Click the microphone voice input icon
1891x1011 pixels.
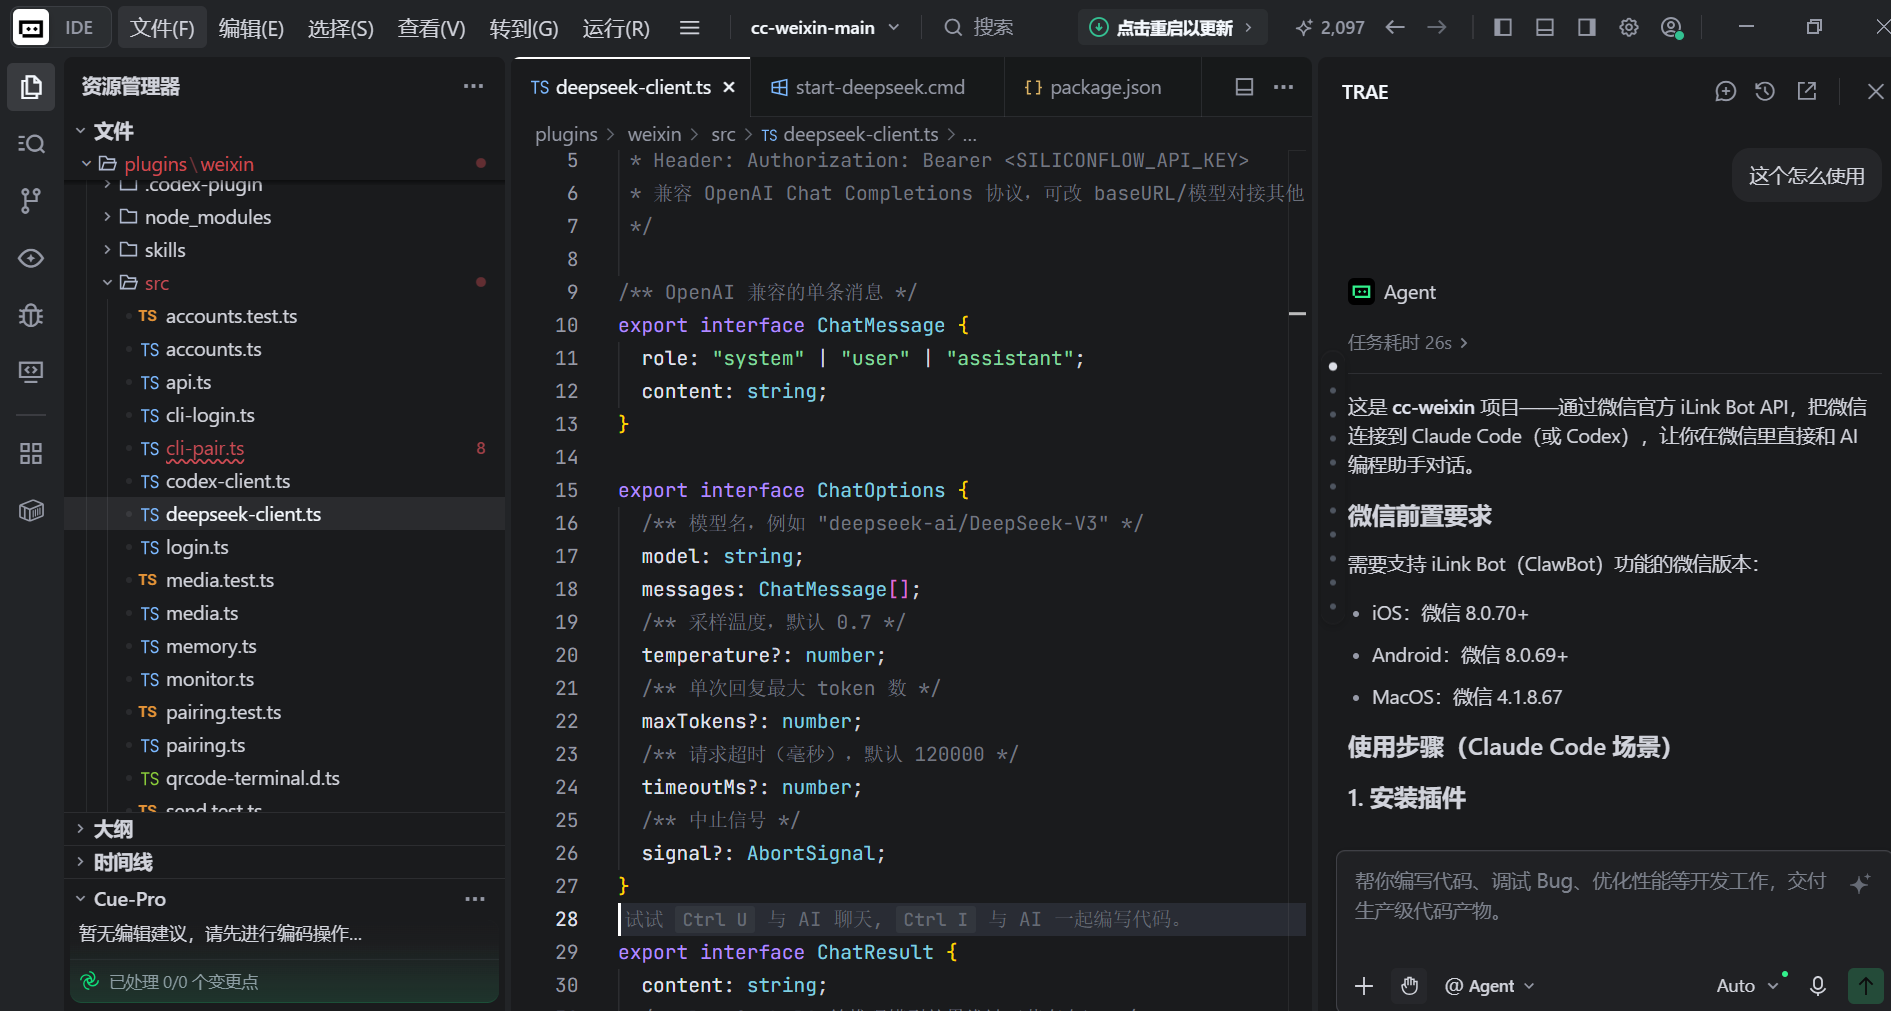pyautogui.click(x=1818, y=986)
